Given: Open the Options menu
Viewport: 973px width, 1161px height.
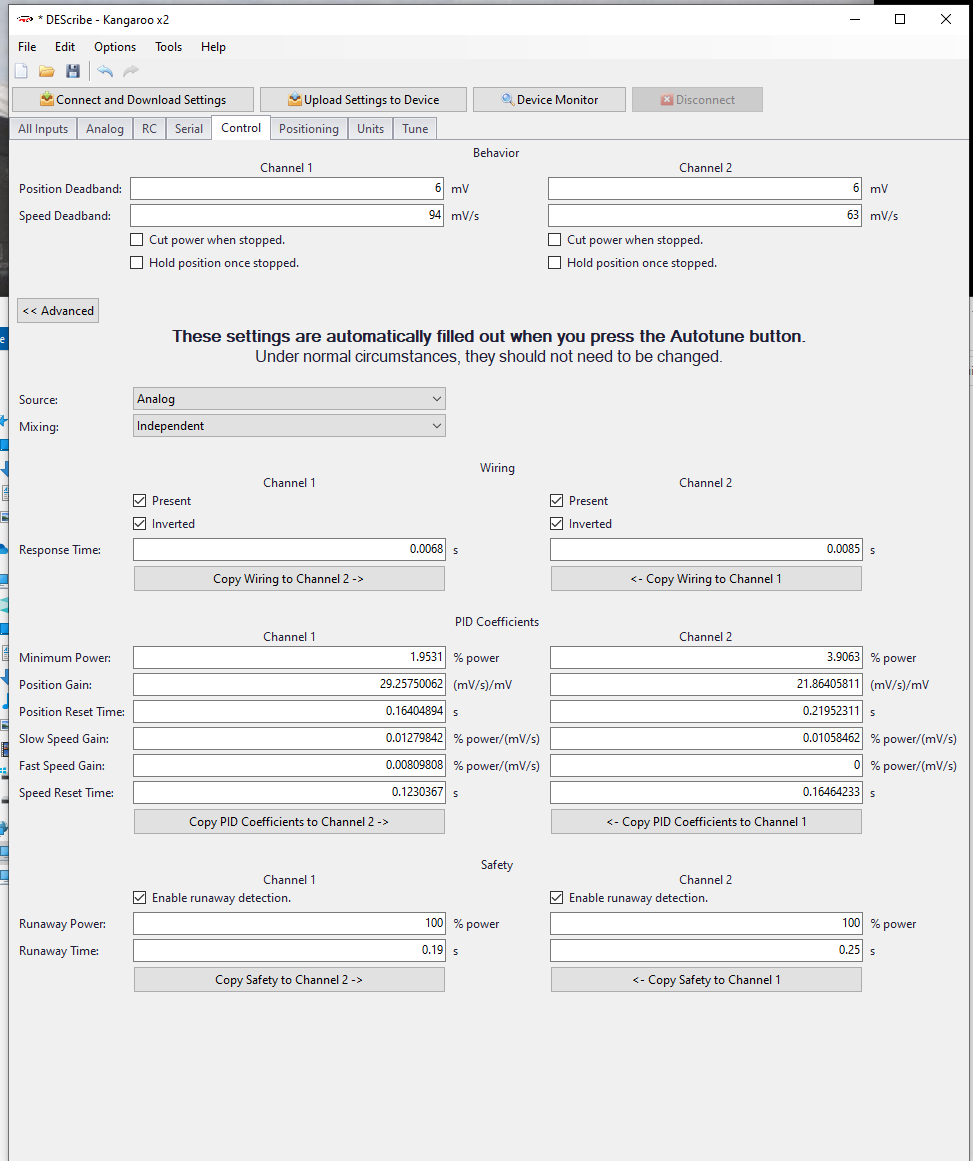Looking at the screenshot, I should (115, 47).
